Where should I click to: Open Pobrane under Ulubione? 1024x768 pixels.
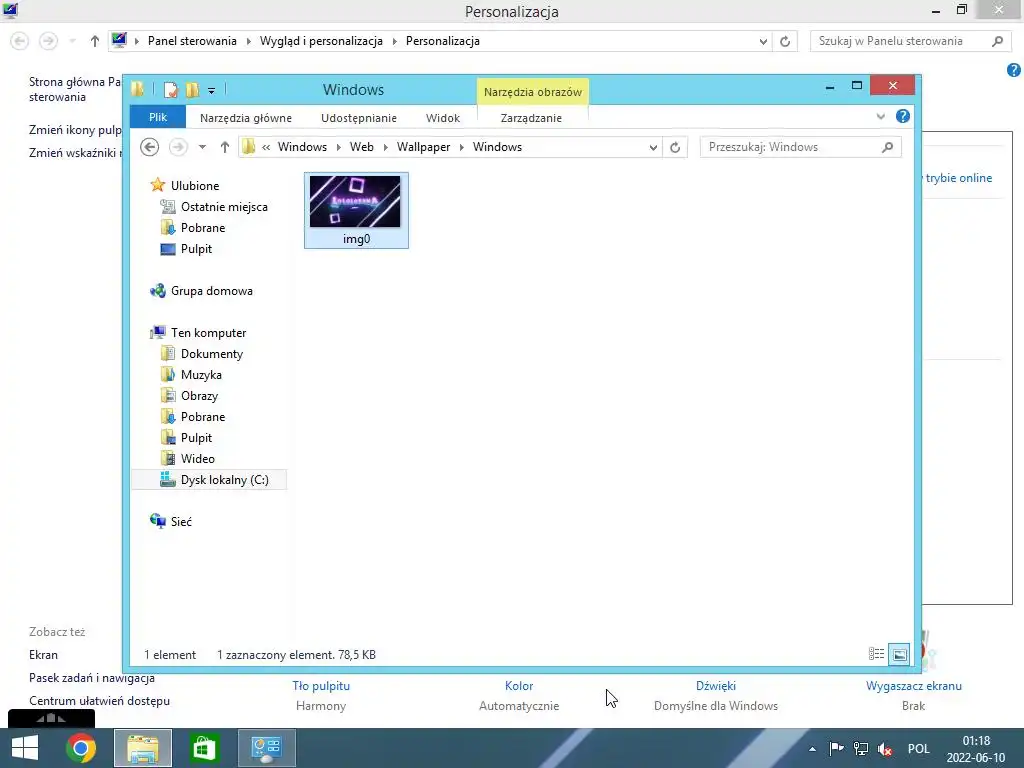(202, 227)
